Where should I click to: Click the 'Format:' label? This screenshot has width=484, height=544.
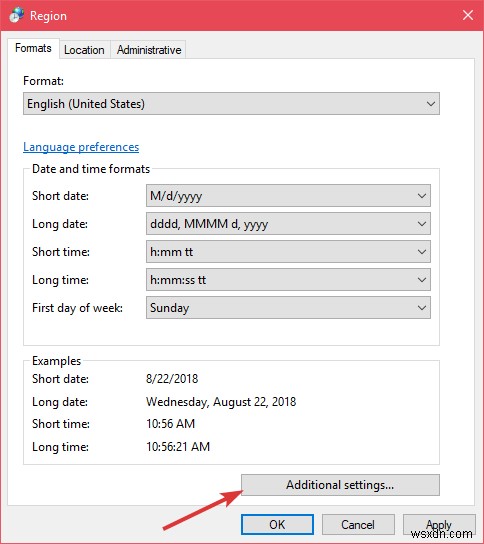point(43,81)
